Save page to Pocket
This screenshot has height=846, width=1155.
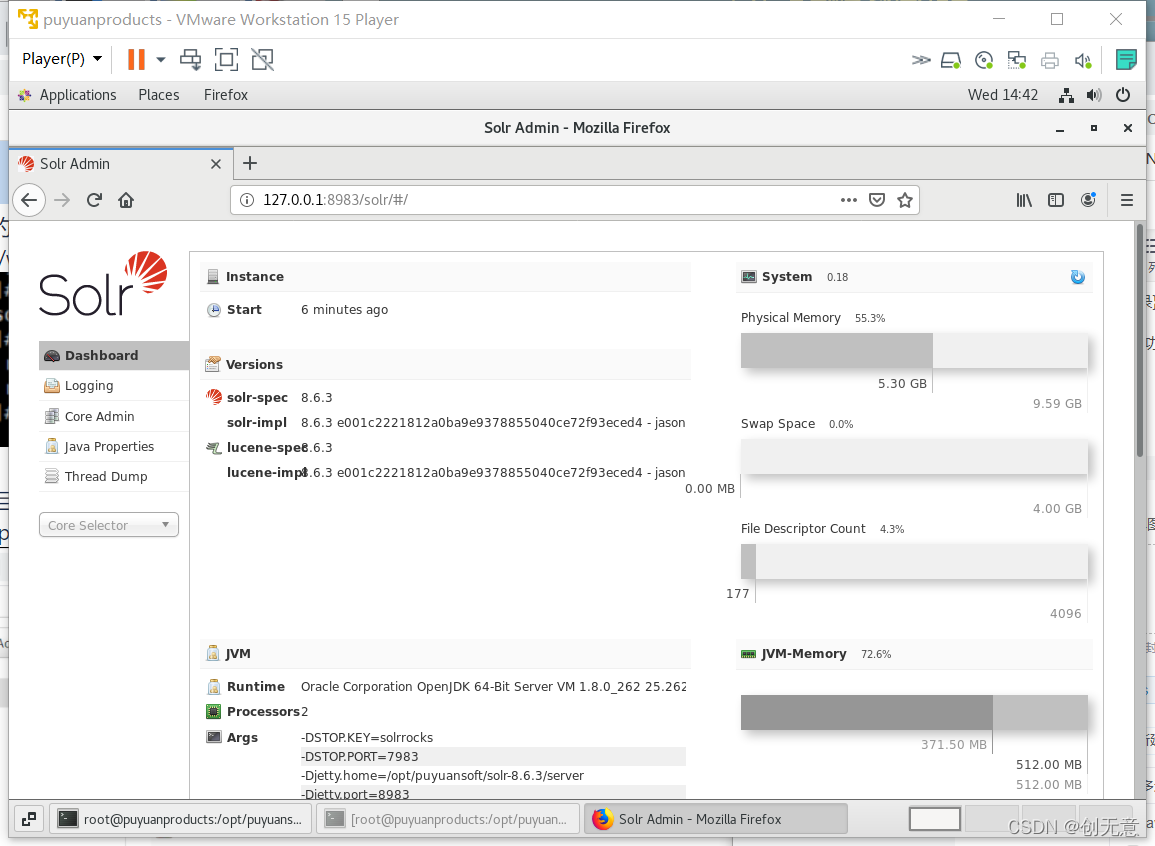(x=877, y=200)
